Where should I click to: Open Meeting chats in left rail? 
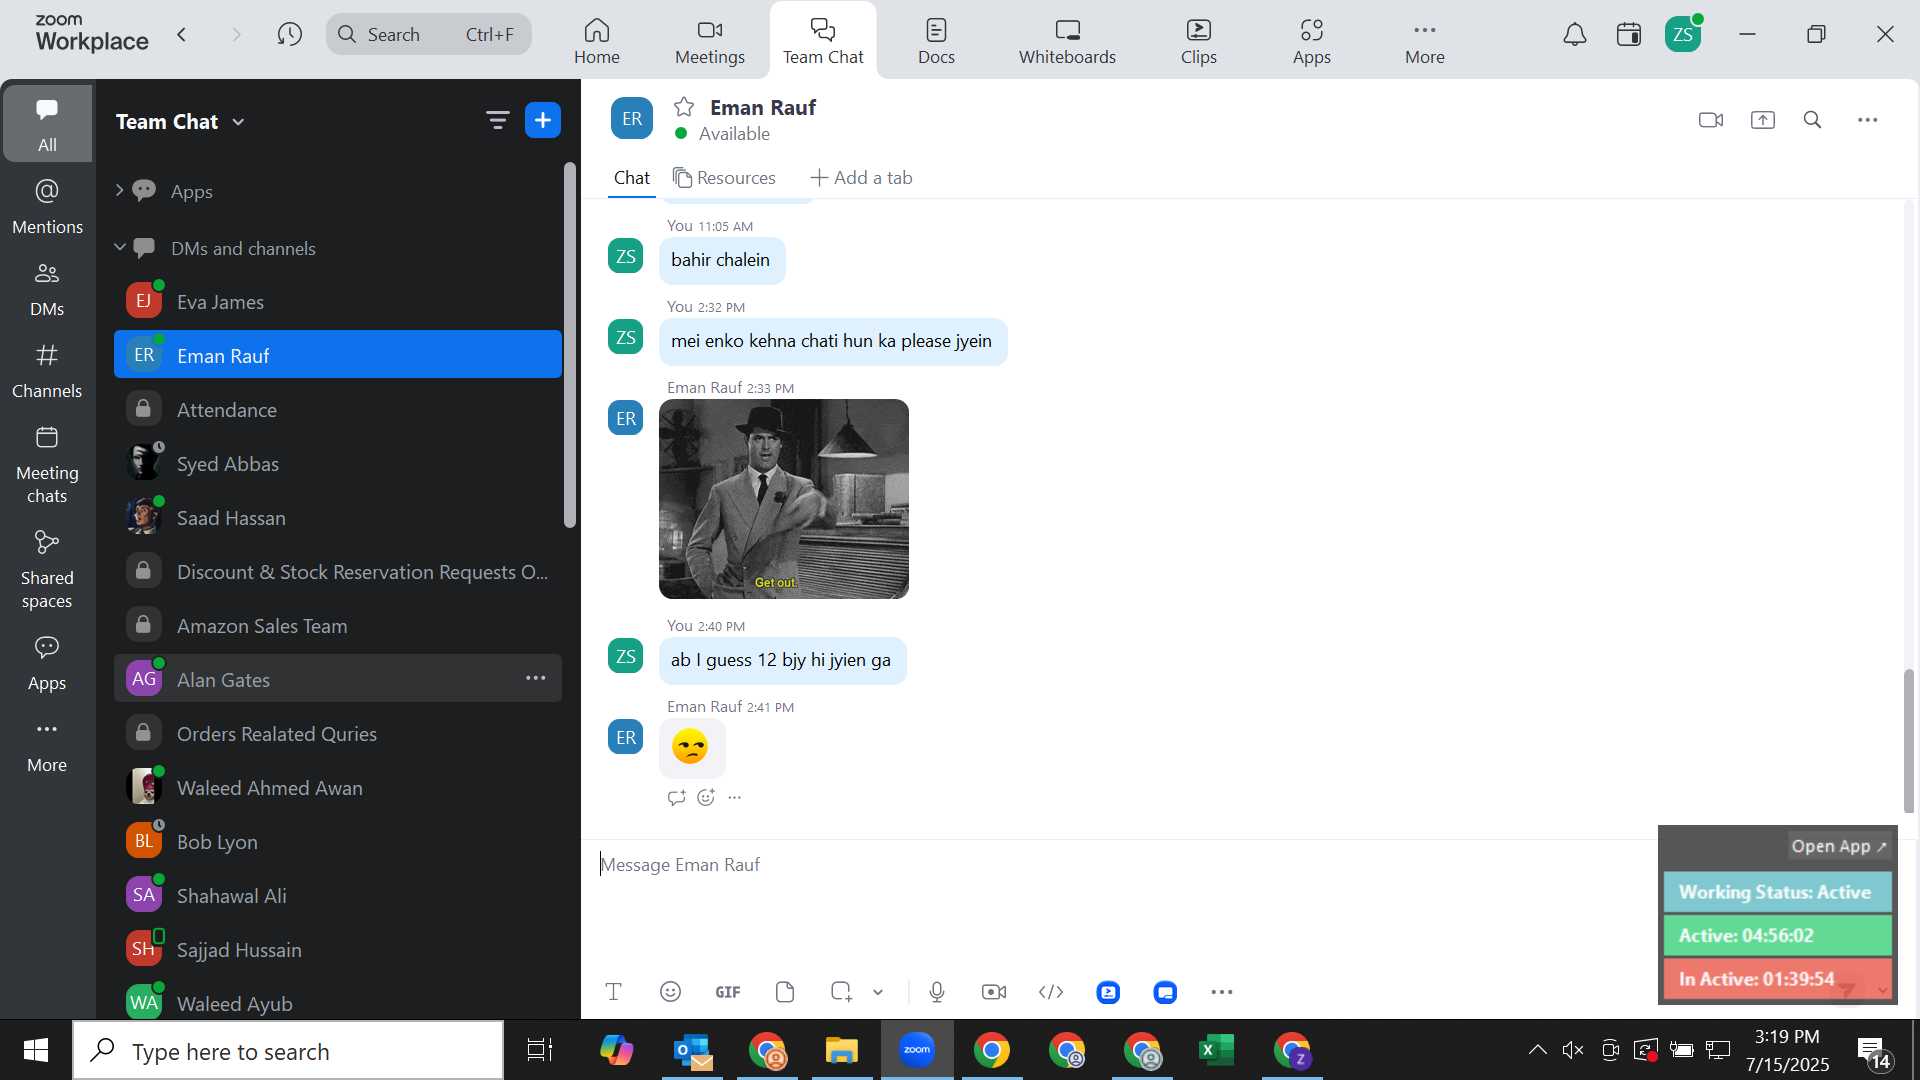pyautogui.click(x=47, y=465)
